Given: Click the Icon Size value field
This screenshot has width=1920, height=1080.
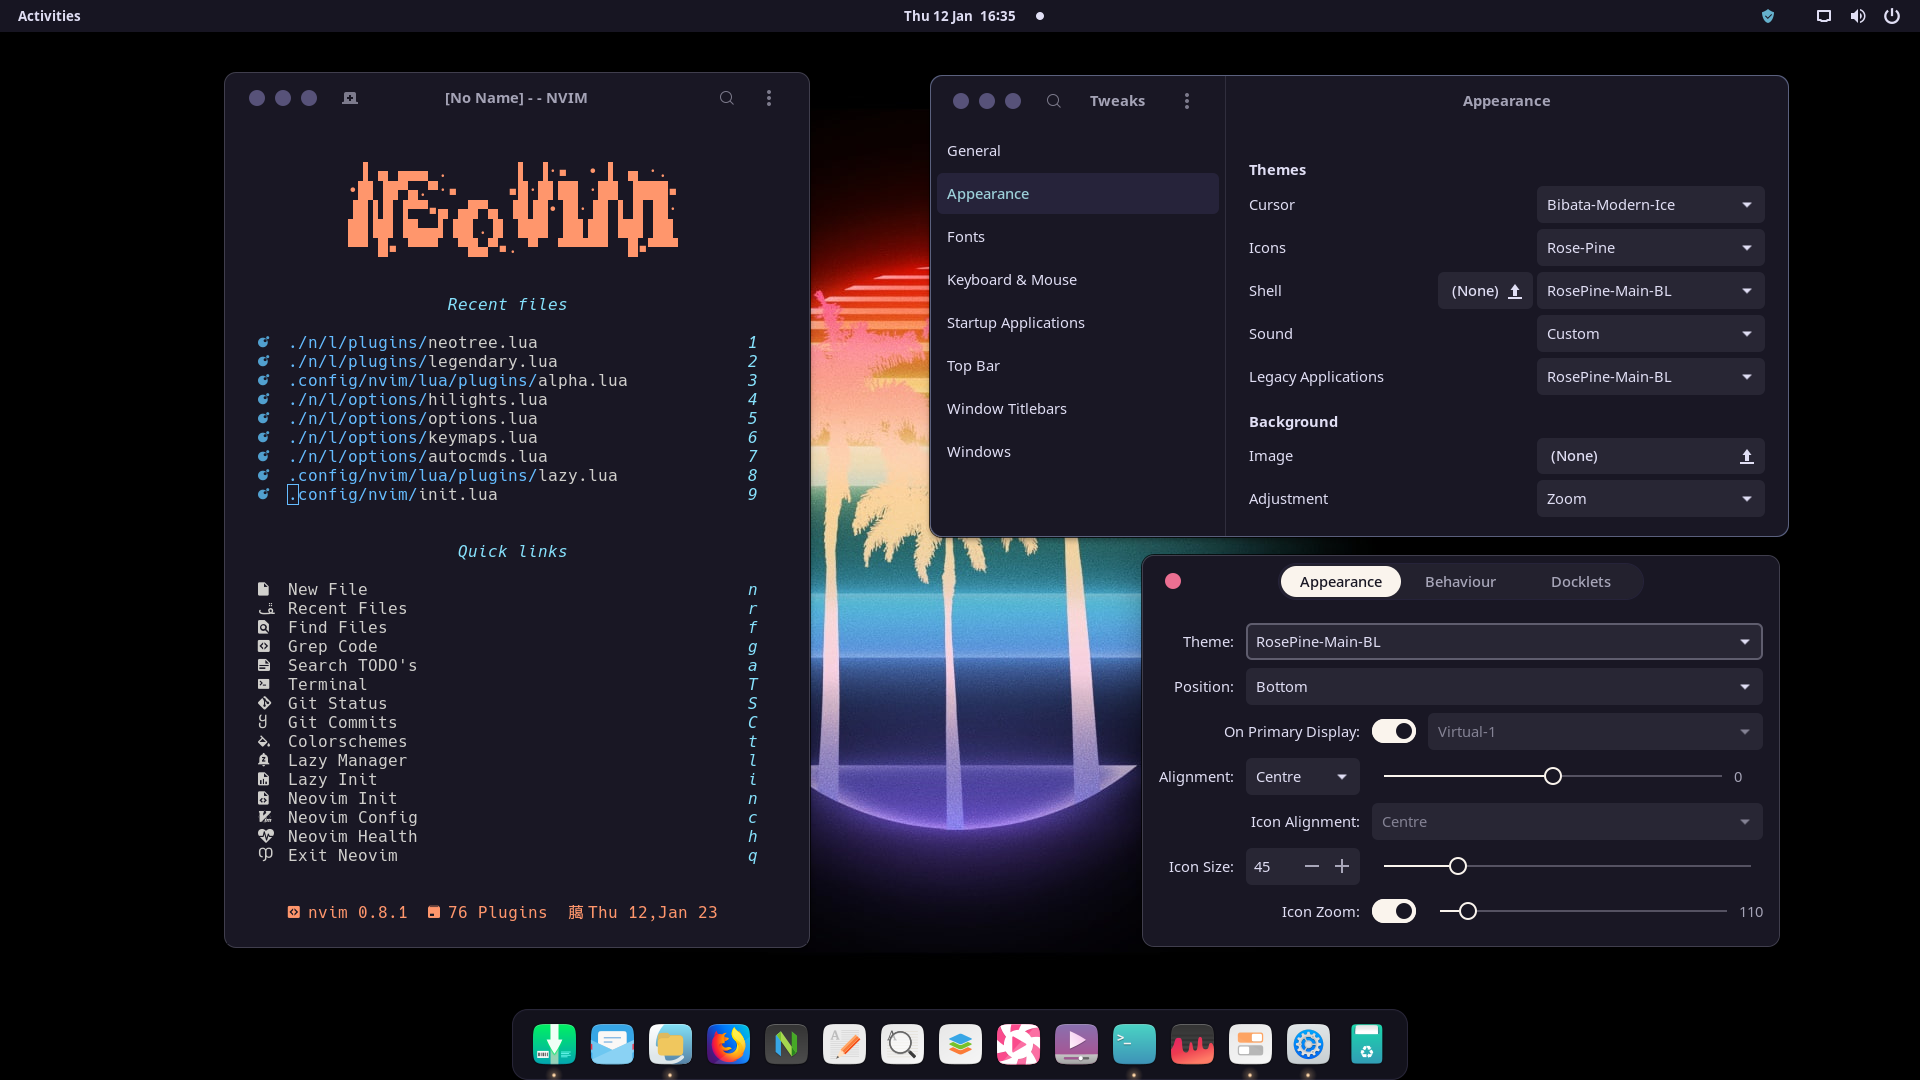Looking at the screenshot, I should click(x=1271, y=867).
